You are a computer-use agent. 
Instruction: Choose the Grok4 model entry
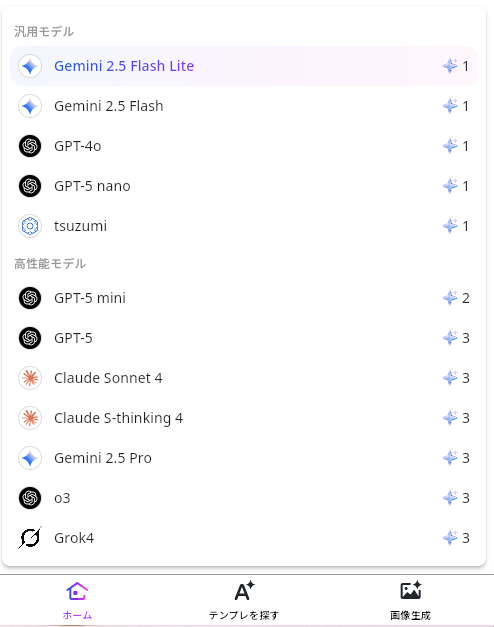click(244, 538)
